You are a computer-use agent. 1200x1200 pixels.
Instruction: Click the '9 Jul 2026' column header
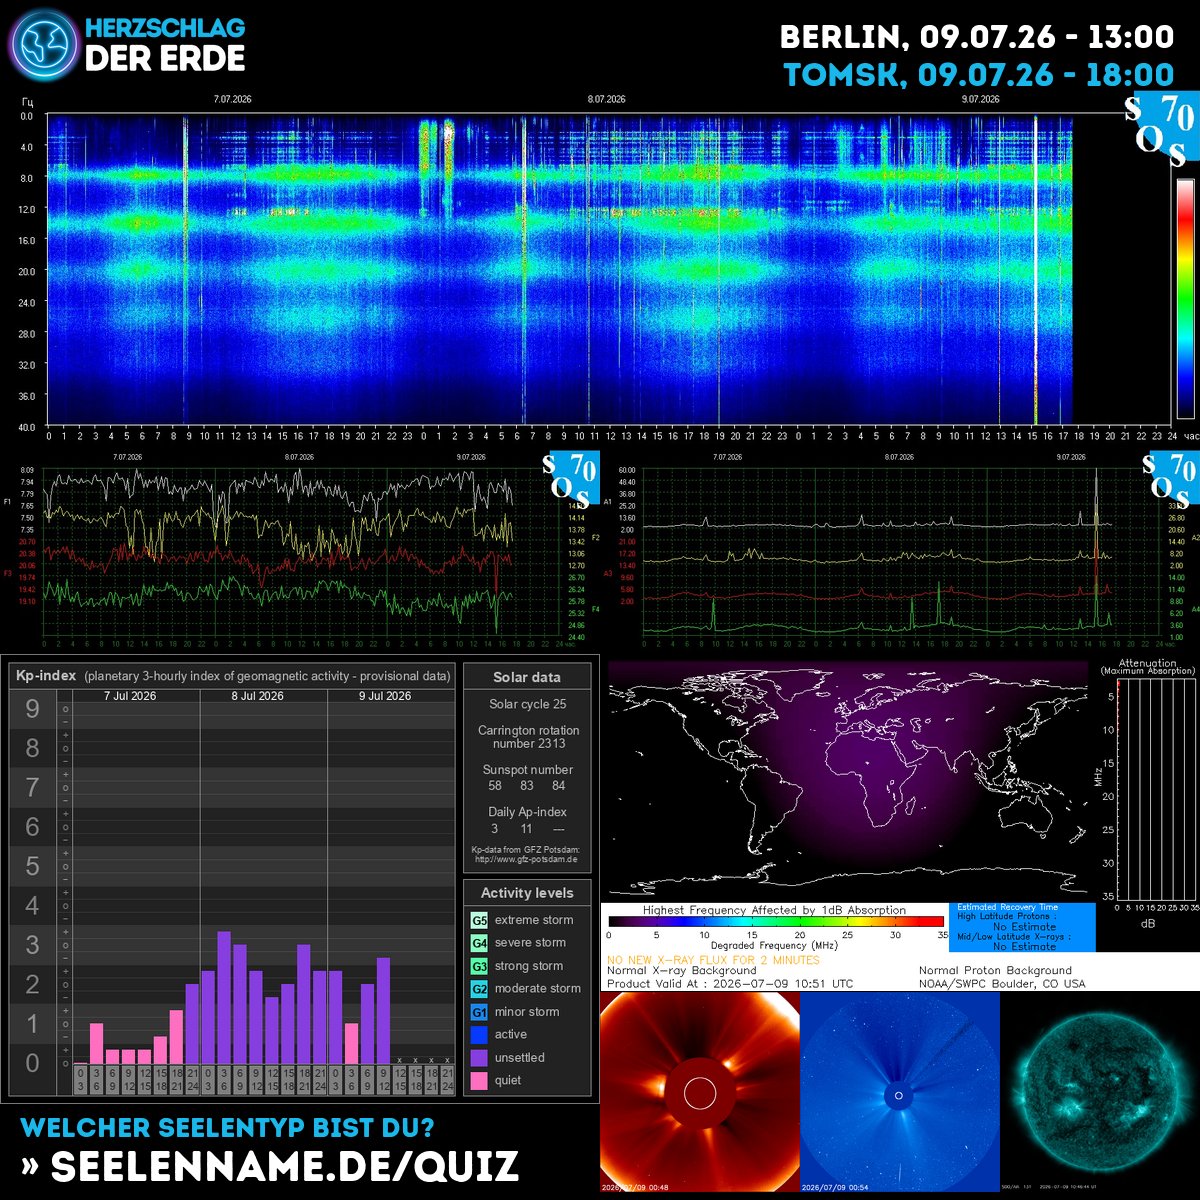pos(385,696)
